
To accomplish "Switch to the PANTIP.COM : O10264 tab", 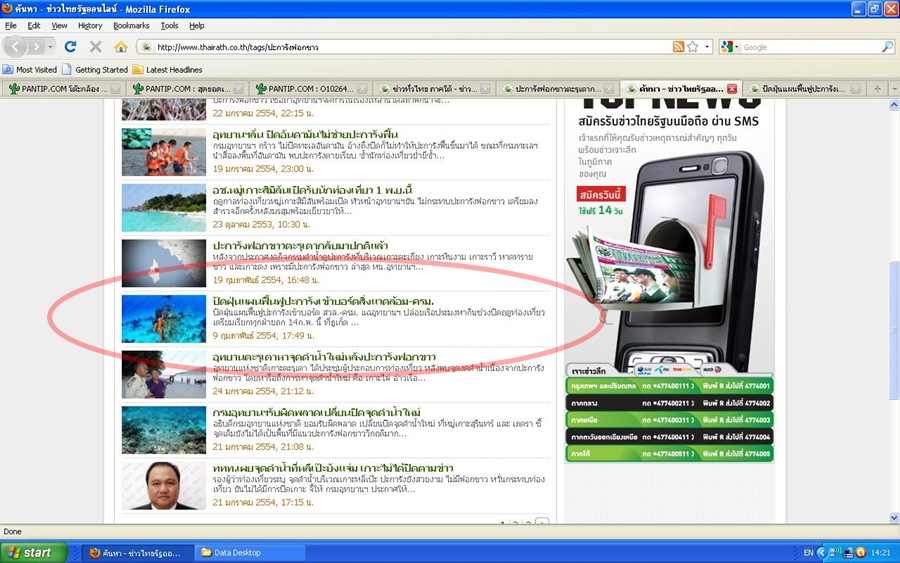I will coord(312,88).
